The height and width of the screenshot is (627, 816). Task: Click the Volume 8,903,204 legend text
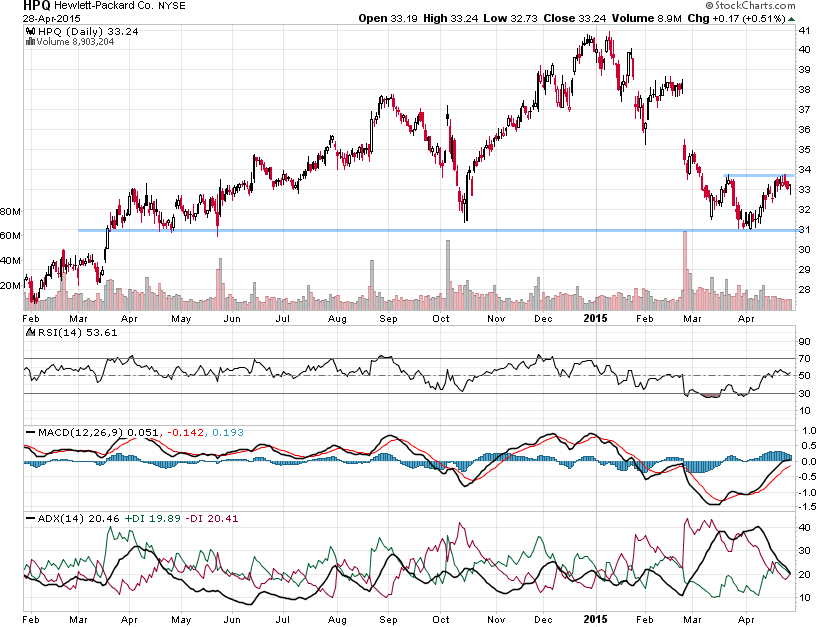tap(75, 42)
